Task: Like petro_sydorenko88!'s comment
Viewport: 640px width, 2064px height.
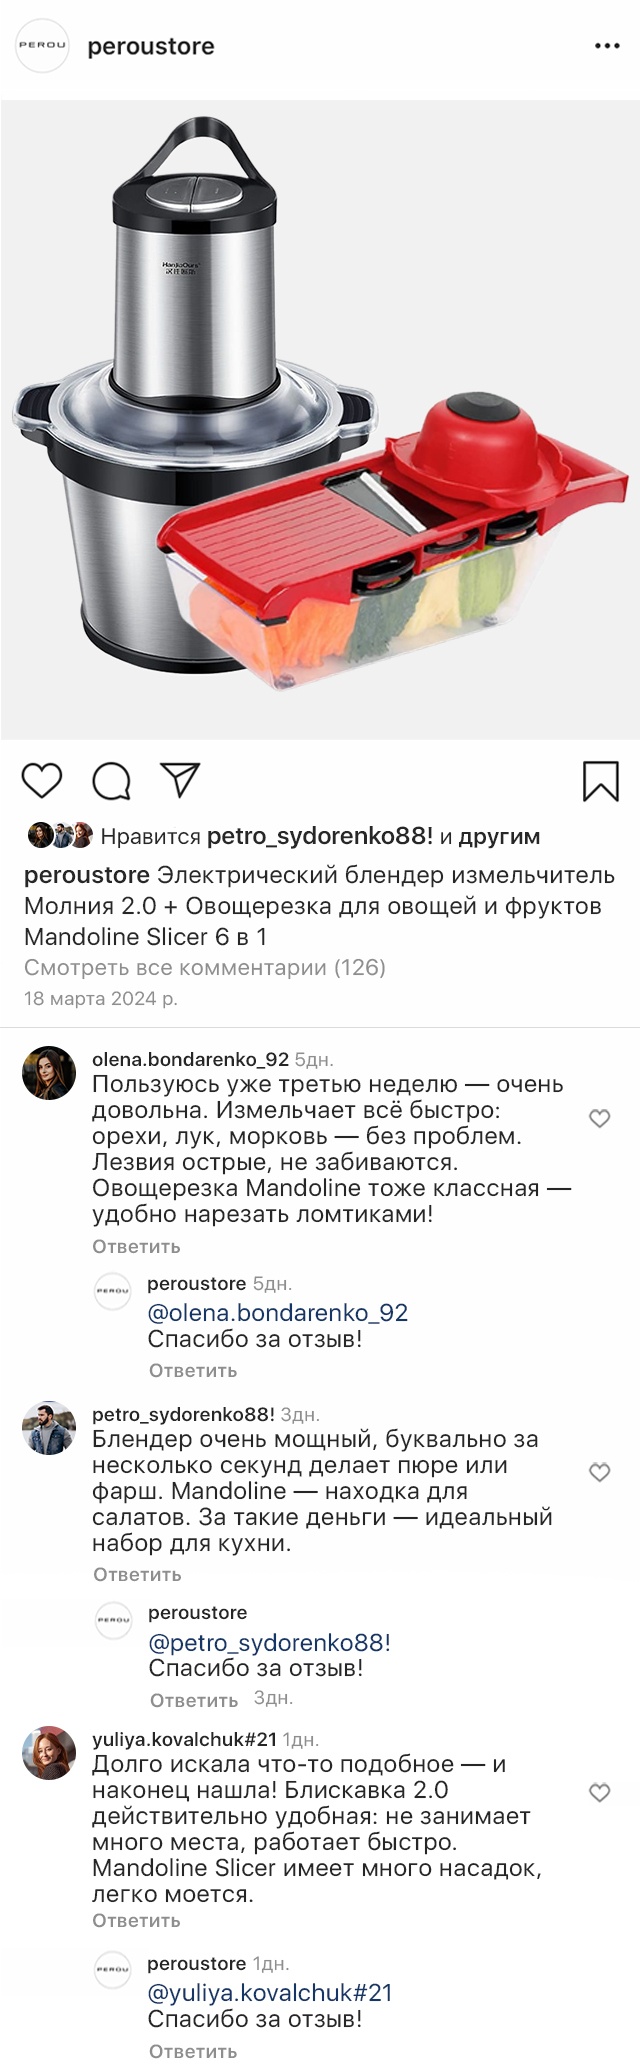Action: click(x=600, y=1472)
